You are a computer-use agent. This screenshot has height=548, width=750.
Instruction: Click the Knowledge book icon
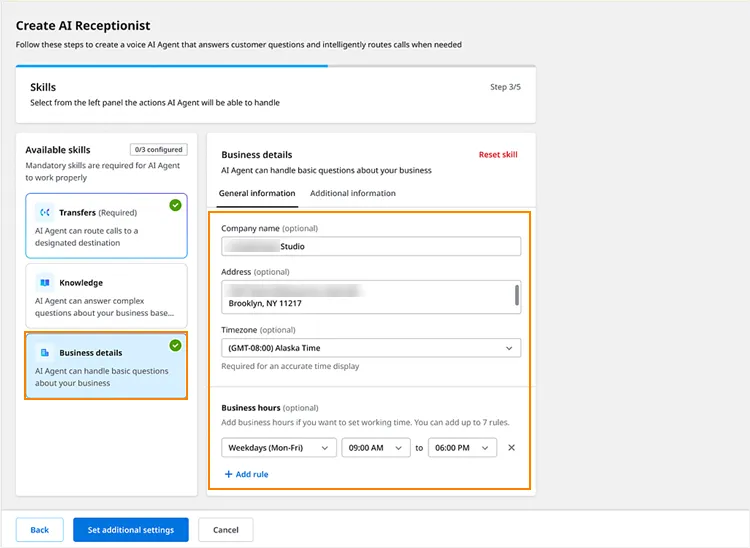coord(45,283)
